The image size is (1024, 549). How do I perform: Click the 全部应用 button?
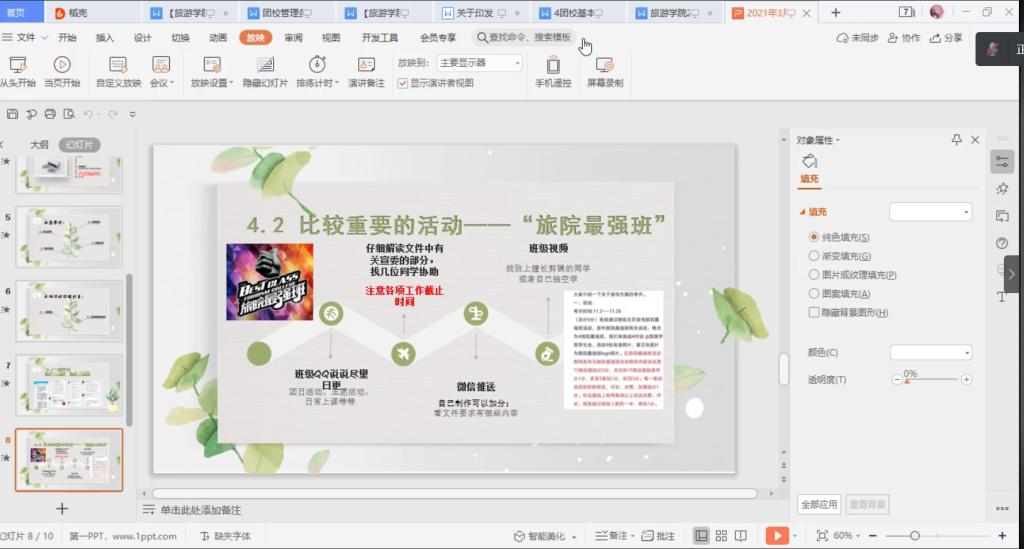click(x=818, y=505)
